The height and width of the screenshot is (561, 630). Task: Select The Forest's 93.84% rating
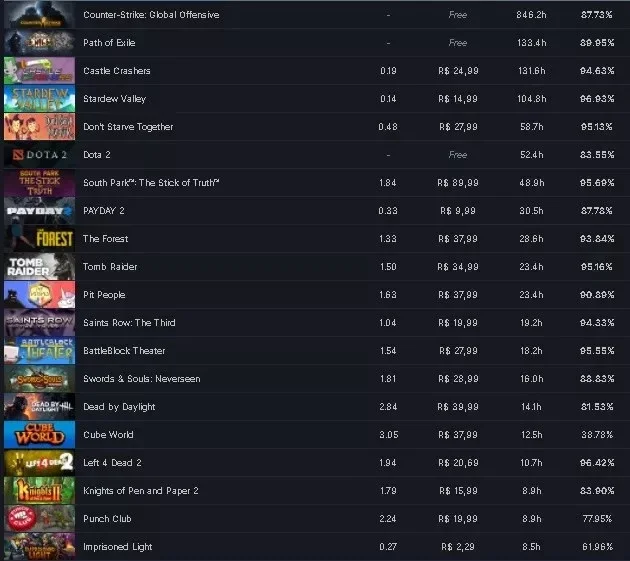[x=597, y=239]
